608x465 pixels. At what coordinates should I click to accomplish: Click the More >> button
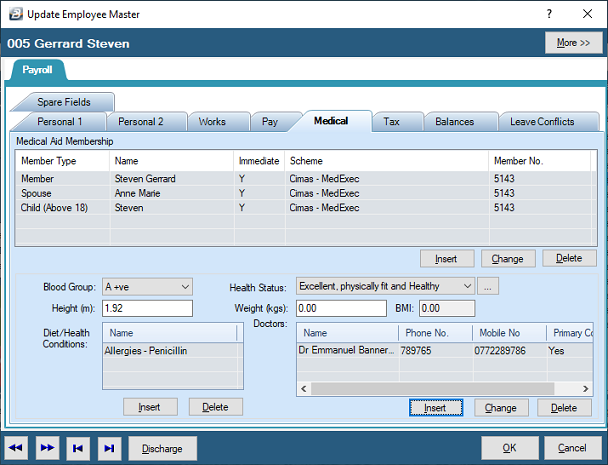(x=573, y=43)
